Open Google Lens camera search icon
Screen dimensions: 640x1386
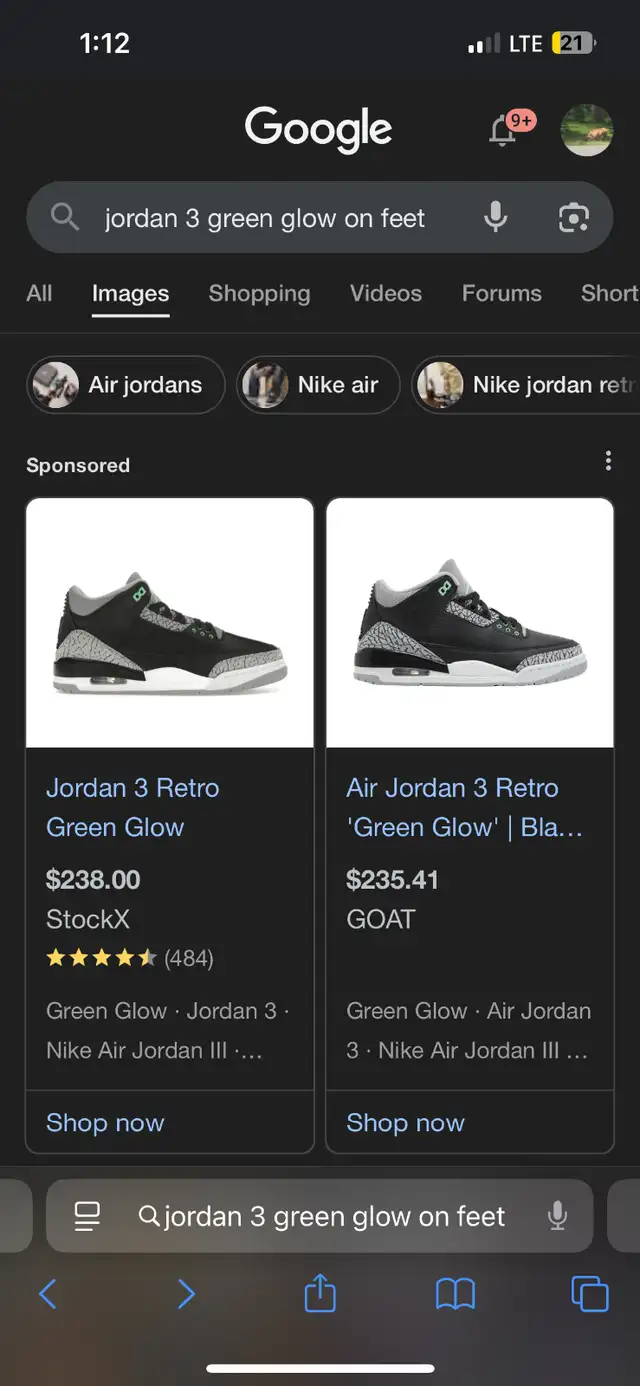click(x=573, y=217)
